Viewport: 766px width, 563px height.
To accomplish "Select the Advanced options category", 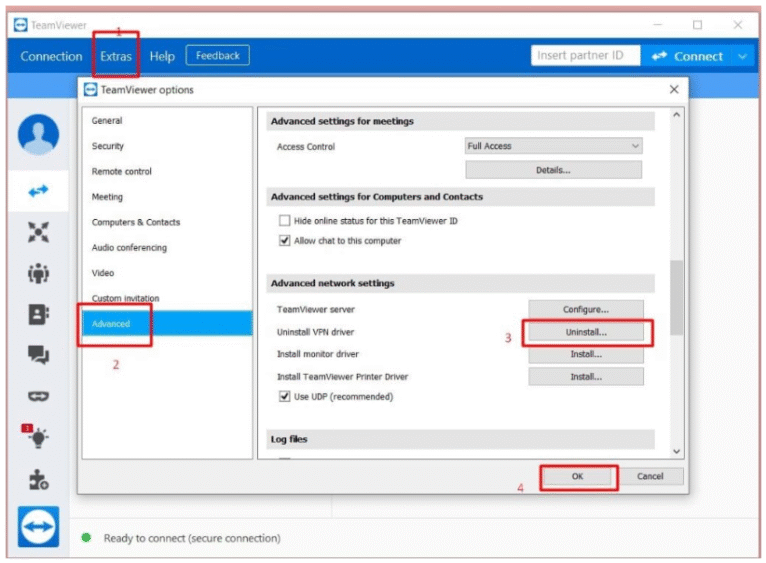I will (x=167, y=324).
